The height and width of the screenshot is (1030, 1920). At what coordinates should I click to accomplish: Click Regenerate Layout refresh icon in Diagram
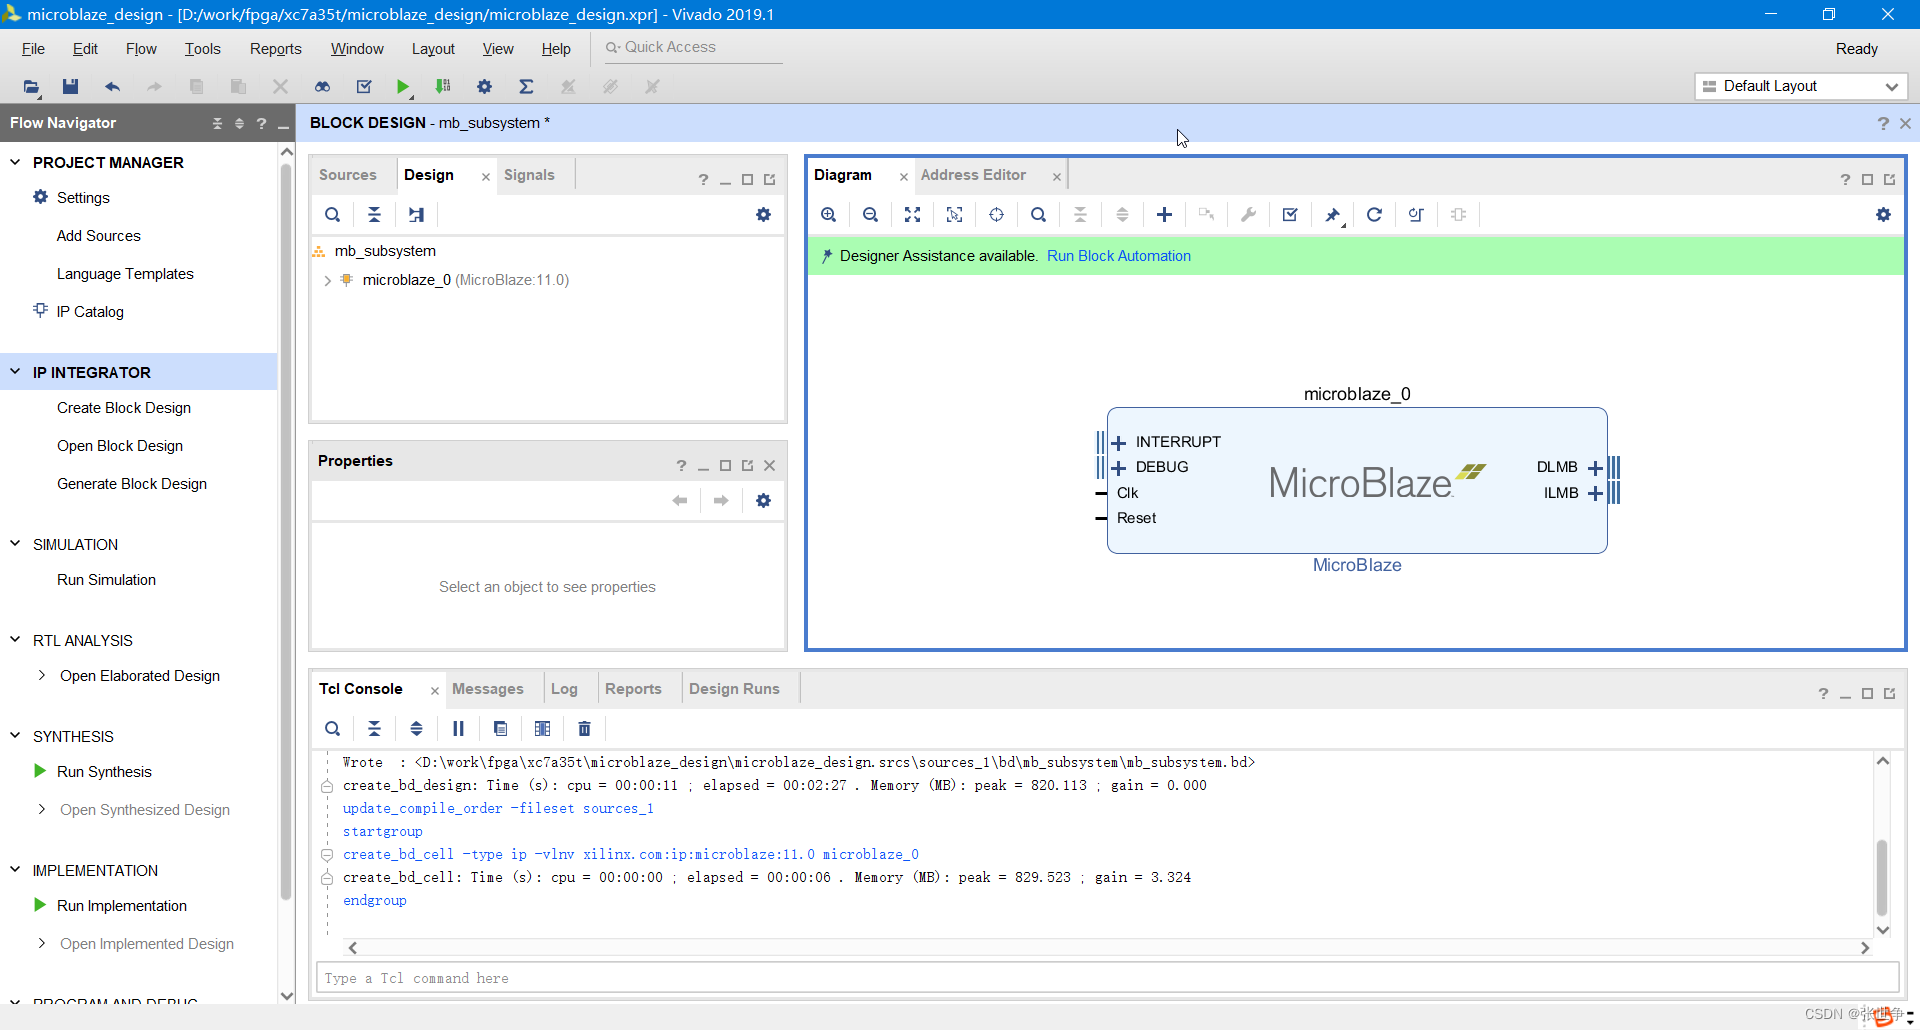tap(1374, 214)
